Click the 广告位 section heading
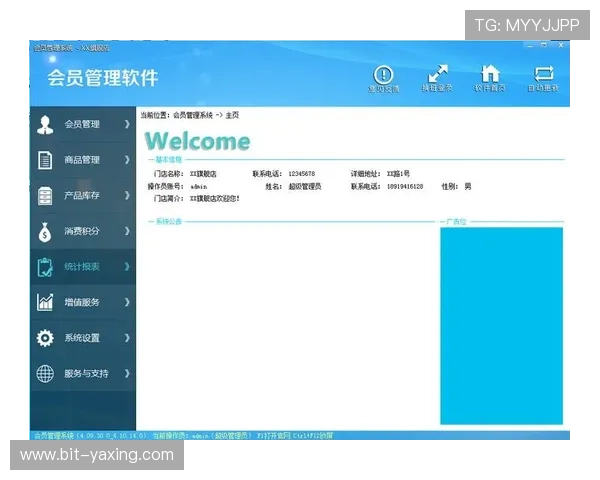Viewport: 600px width, 480px height. tap(457, 221)
